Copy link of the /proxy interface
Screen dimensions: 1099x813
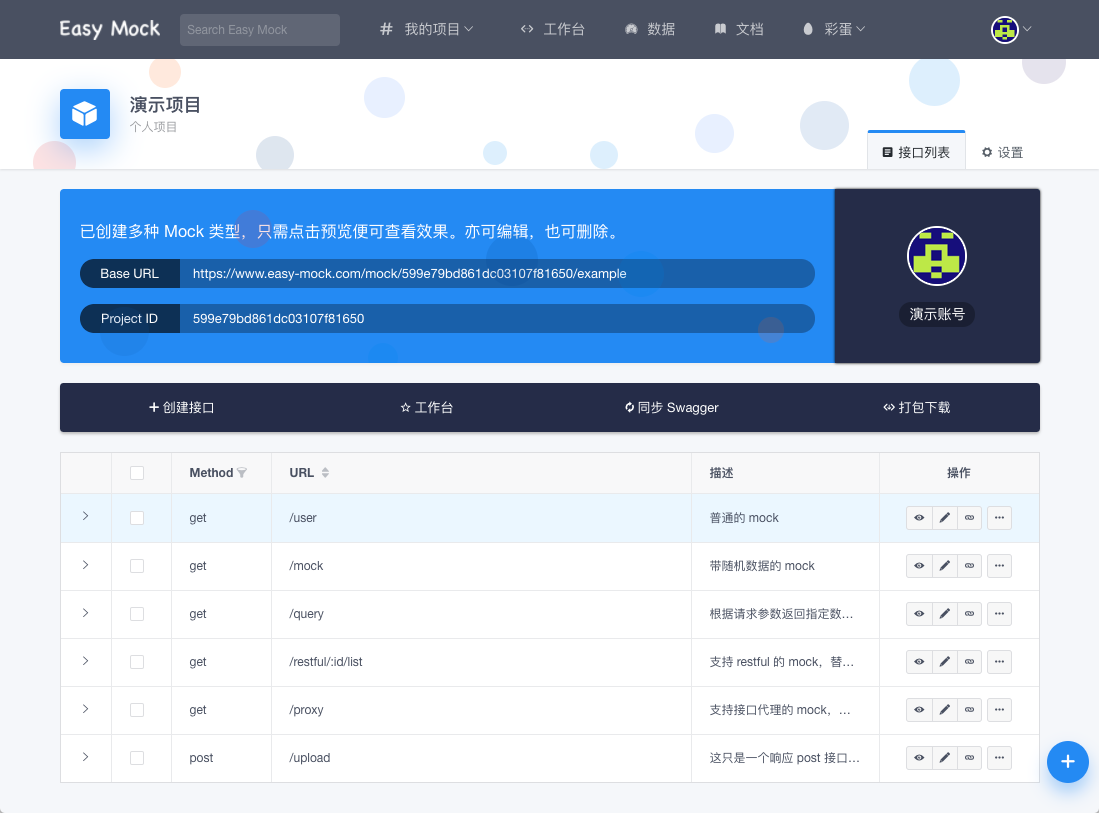969,710
